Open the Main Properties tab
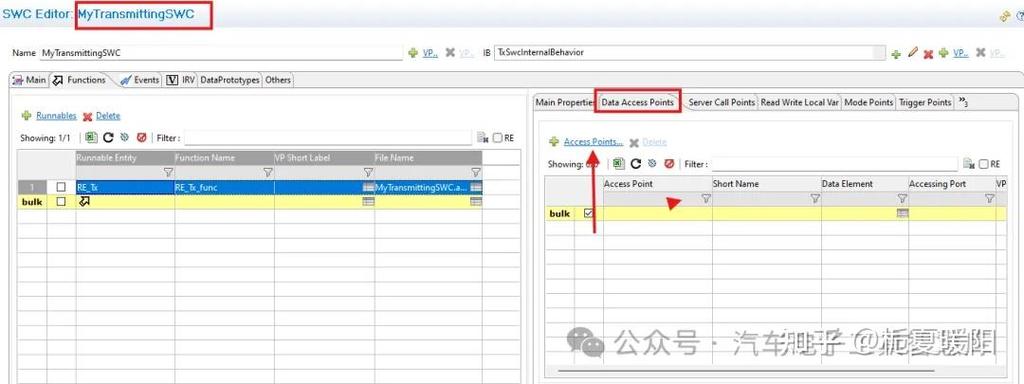 tap(565, 103)
